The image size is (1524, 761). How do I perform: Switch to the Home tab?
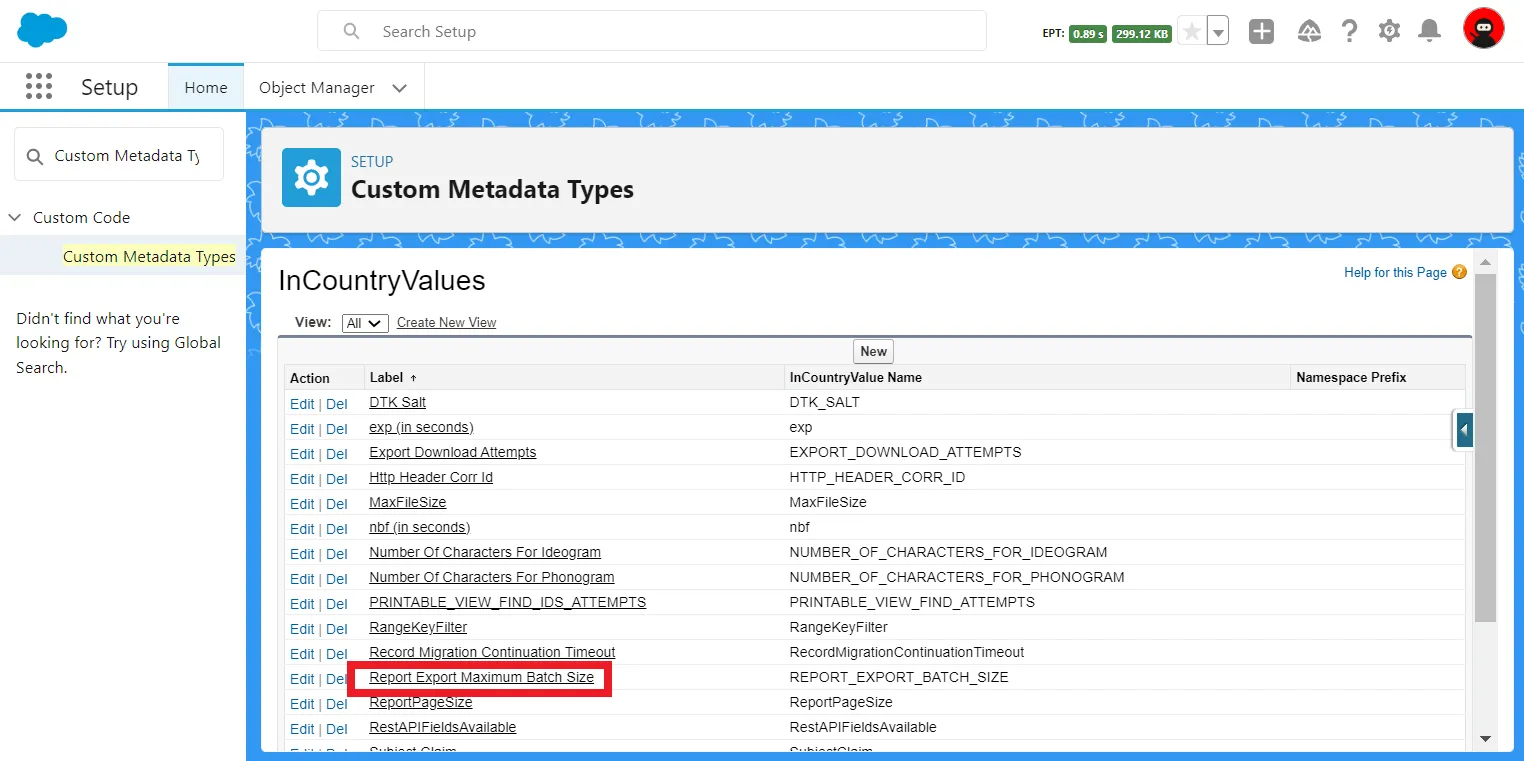(x=206, y=88)
